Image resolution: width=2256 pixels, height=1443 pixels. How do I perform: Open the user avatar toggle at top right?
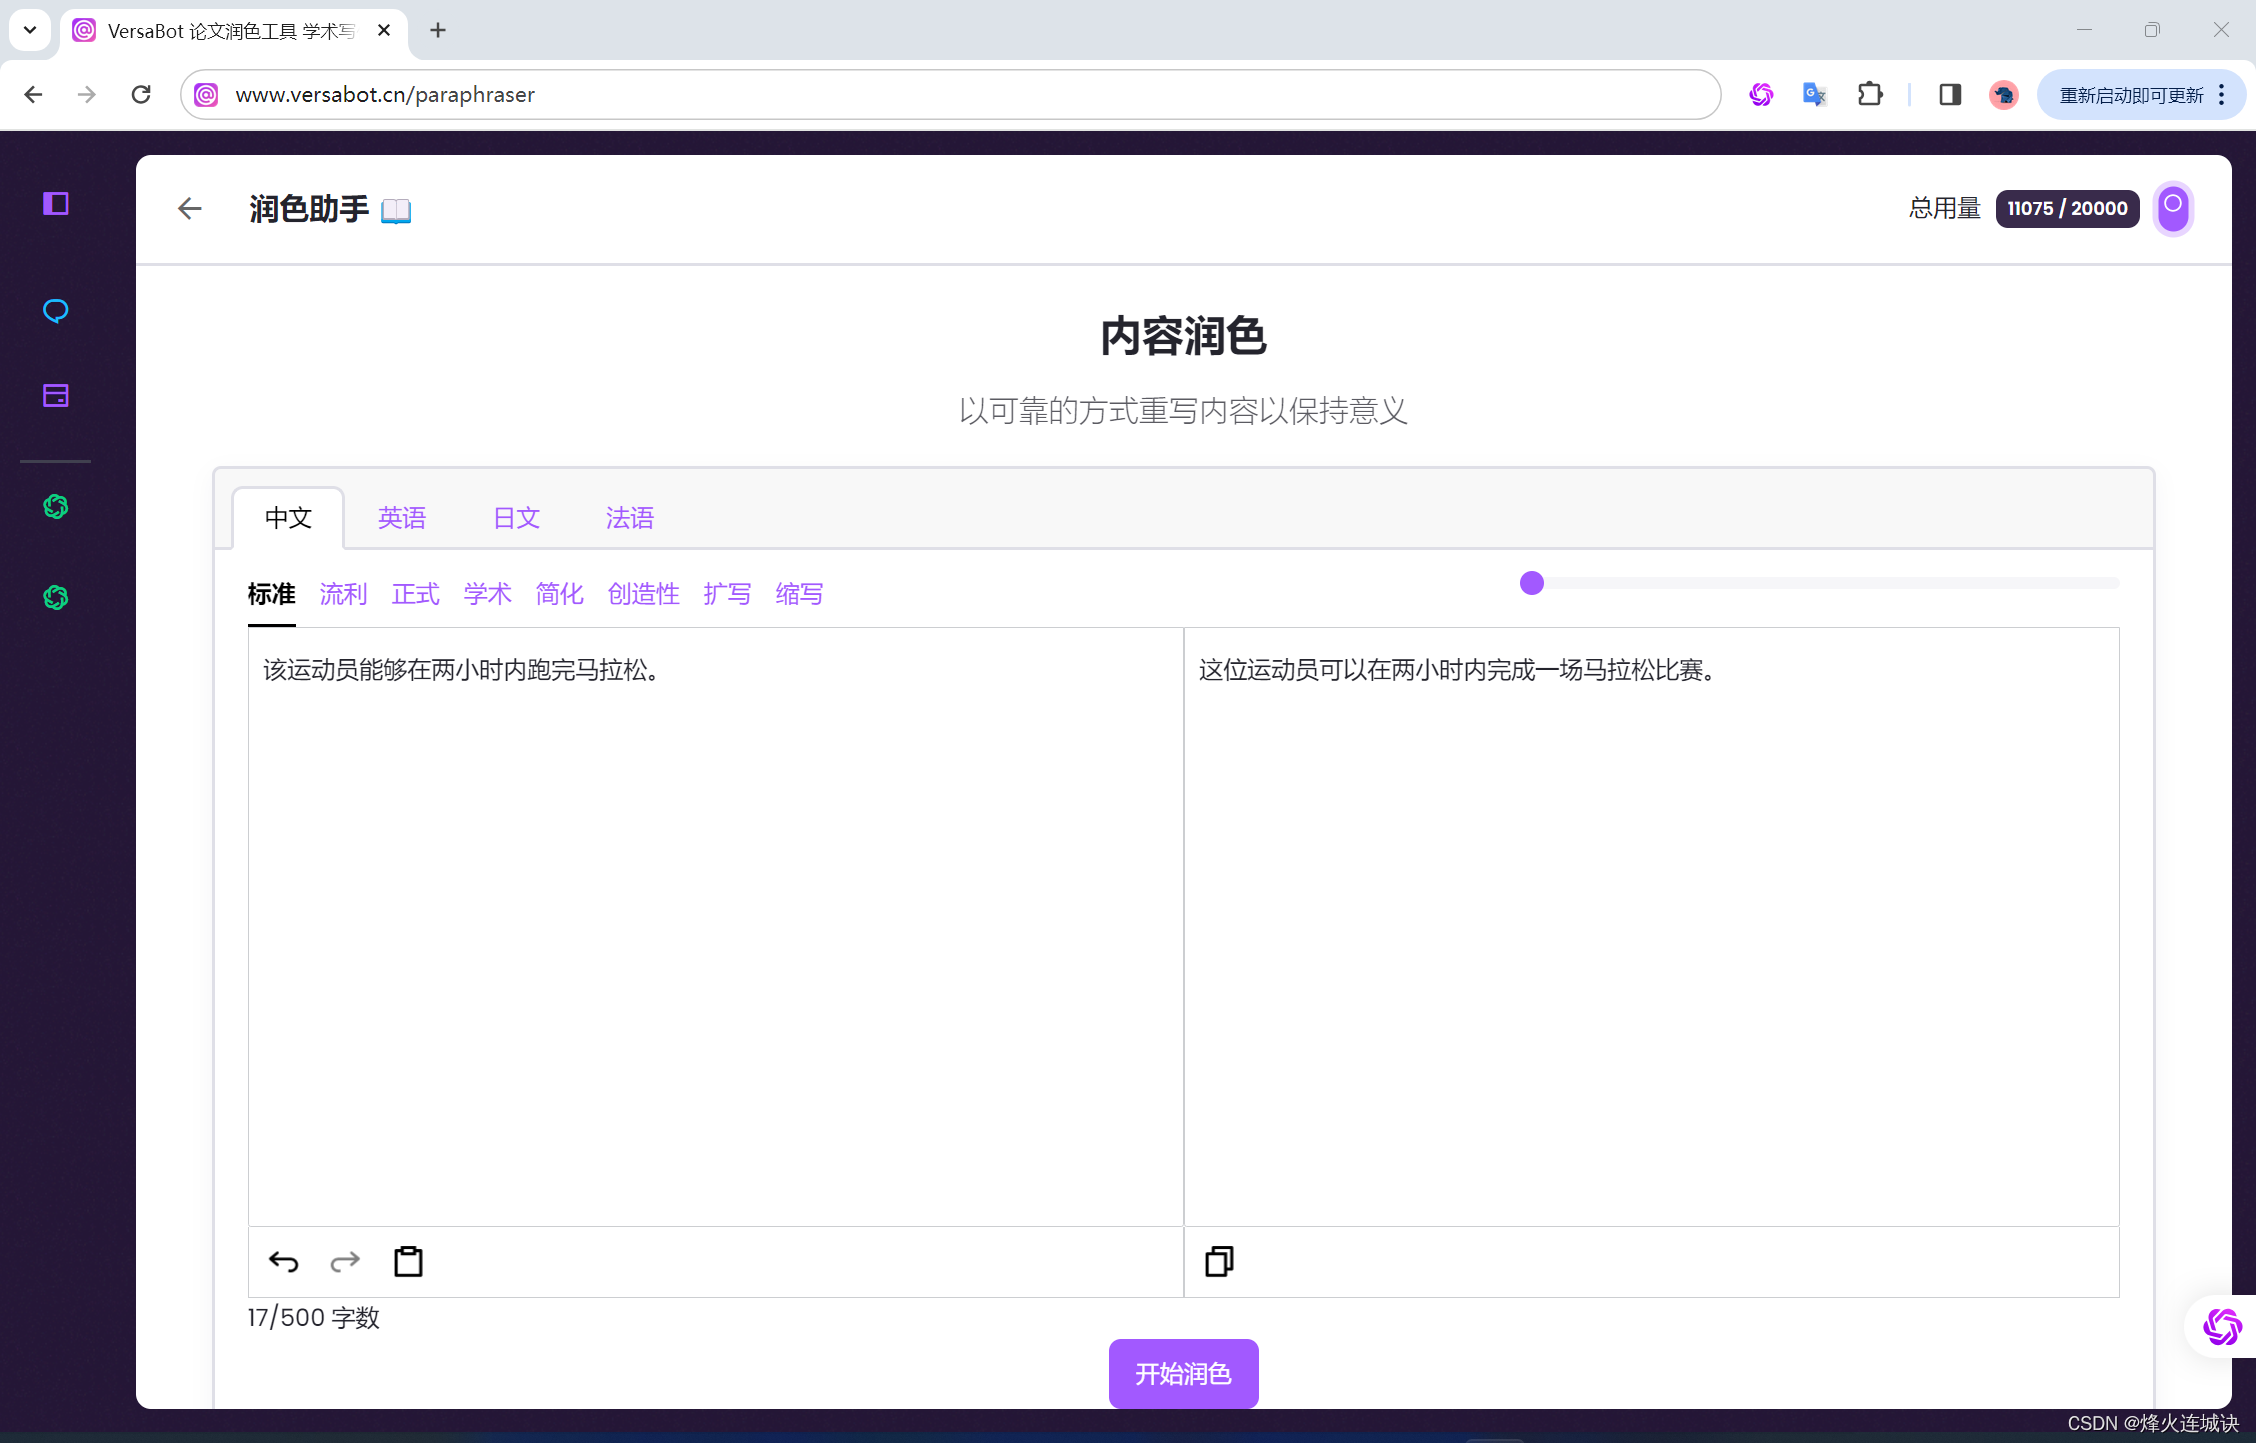[2173, 208]
